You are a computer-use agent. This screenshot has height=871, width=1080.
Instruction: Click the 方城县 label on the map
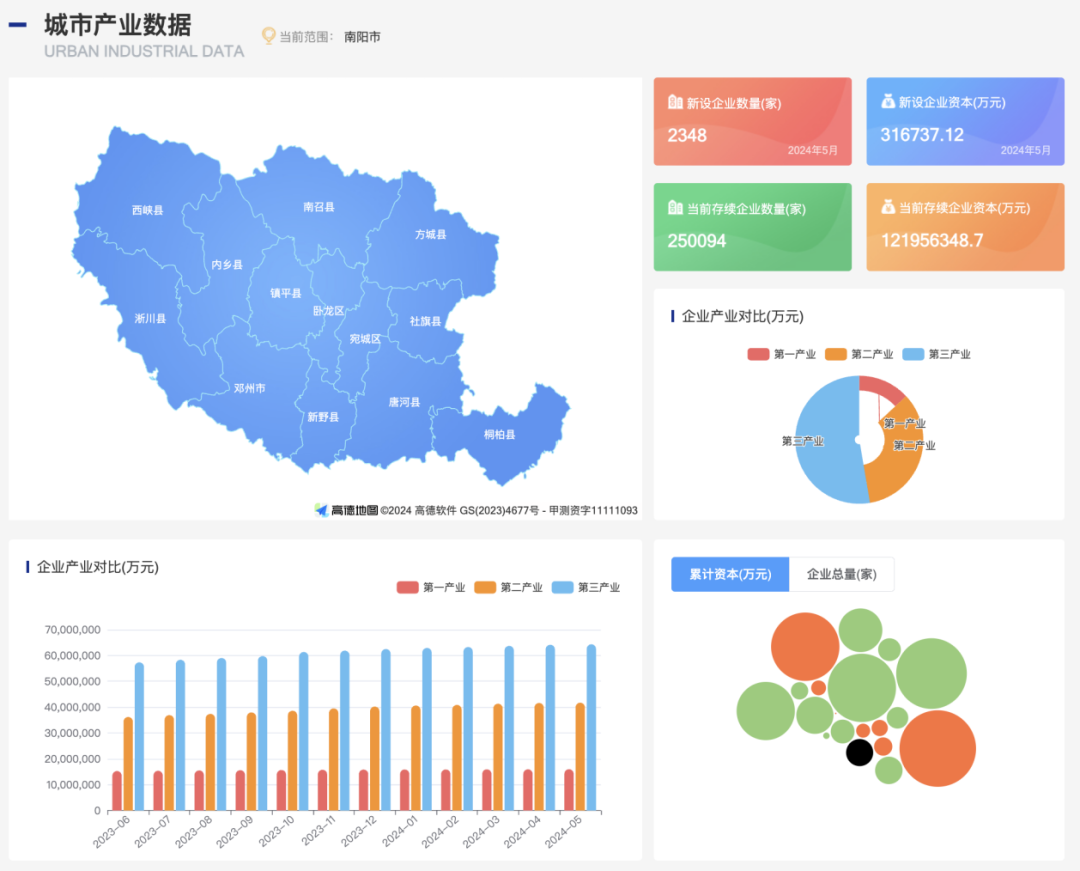[430, 234]
